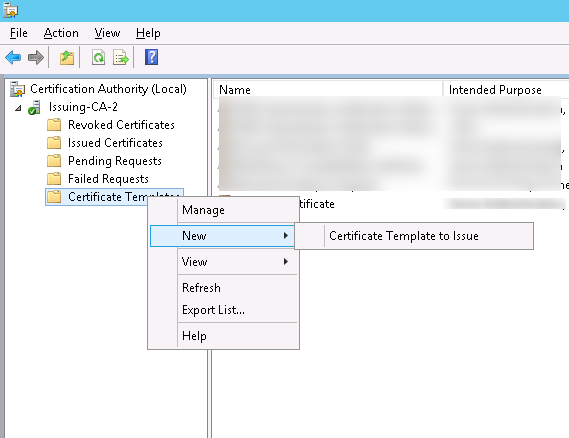Click the Pending Requests folder icon
The height and width of the screenshot is (438, 569).
coord(54,161)
